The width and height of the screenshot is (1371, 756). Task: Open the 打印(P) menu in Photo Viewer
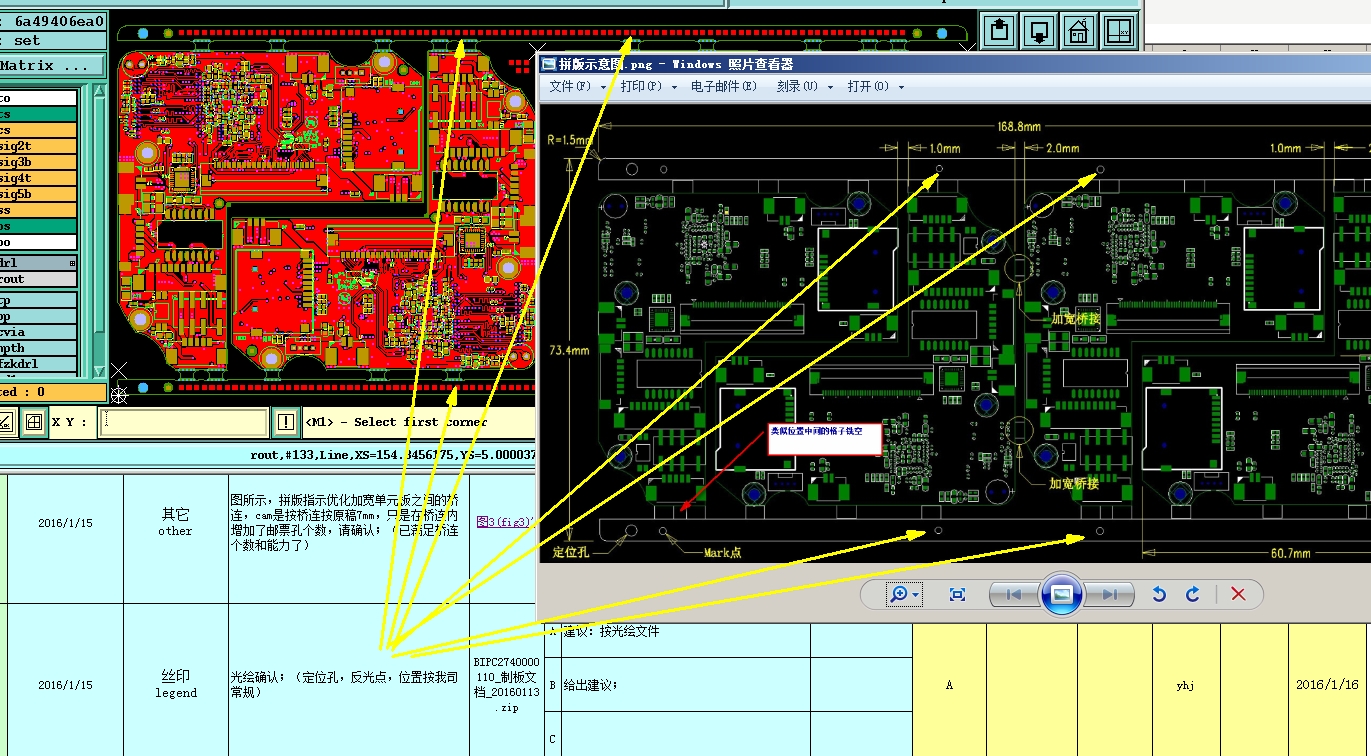tap(647, 87)
